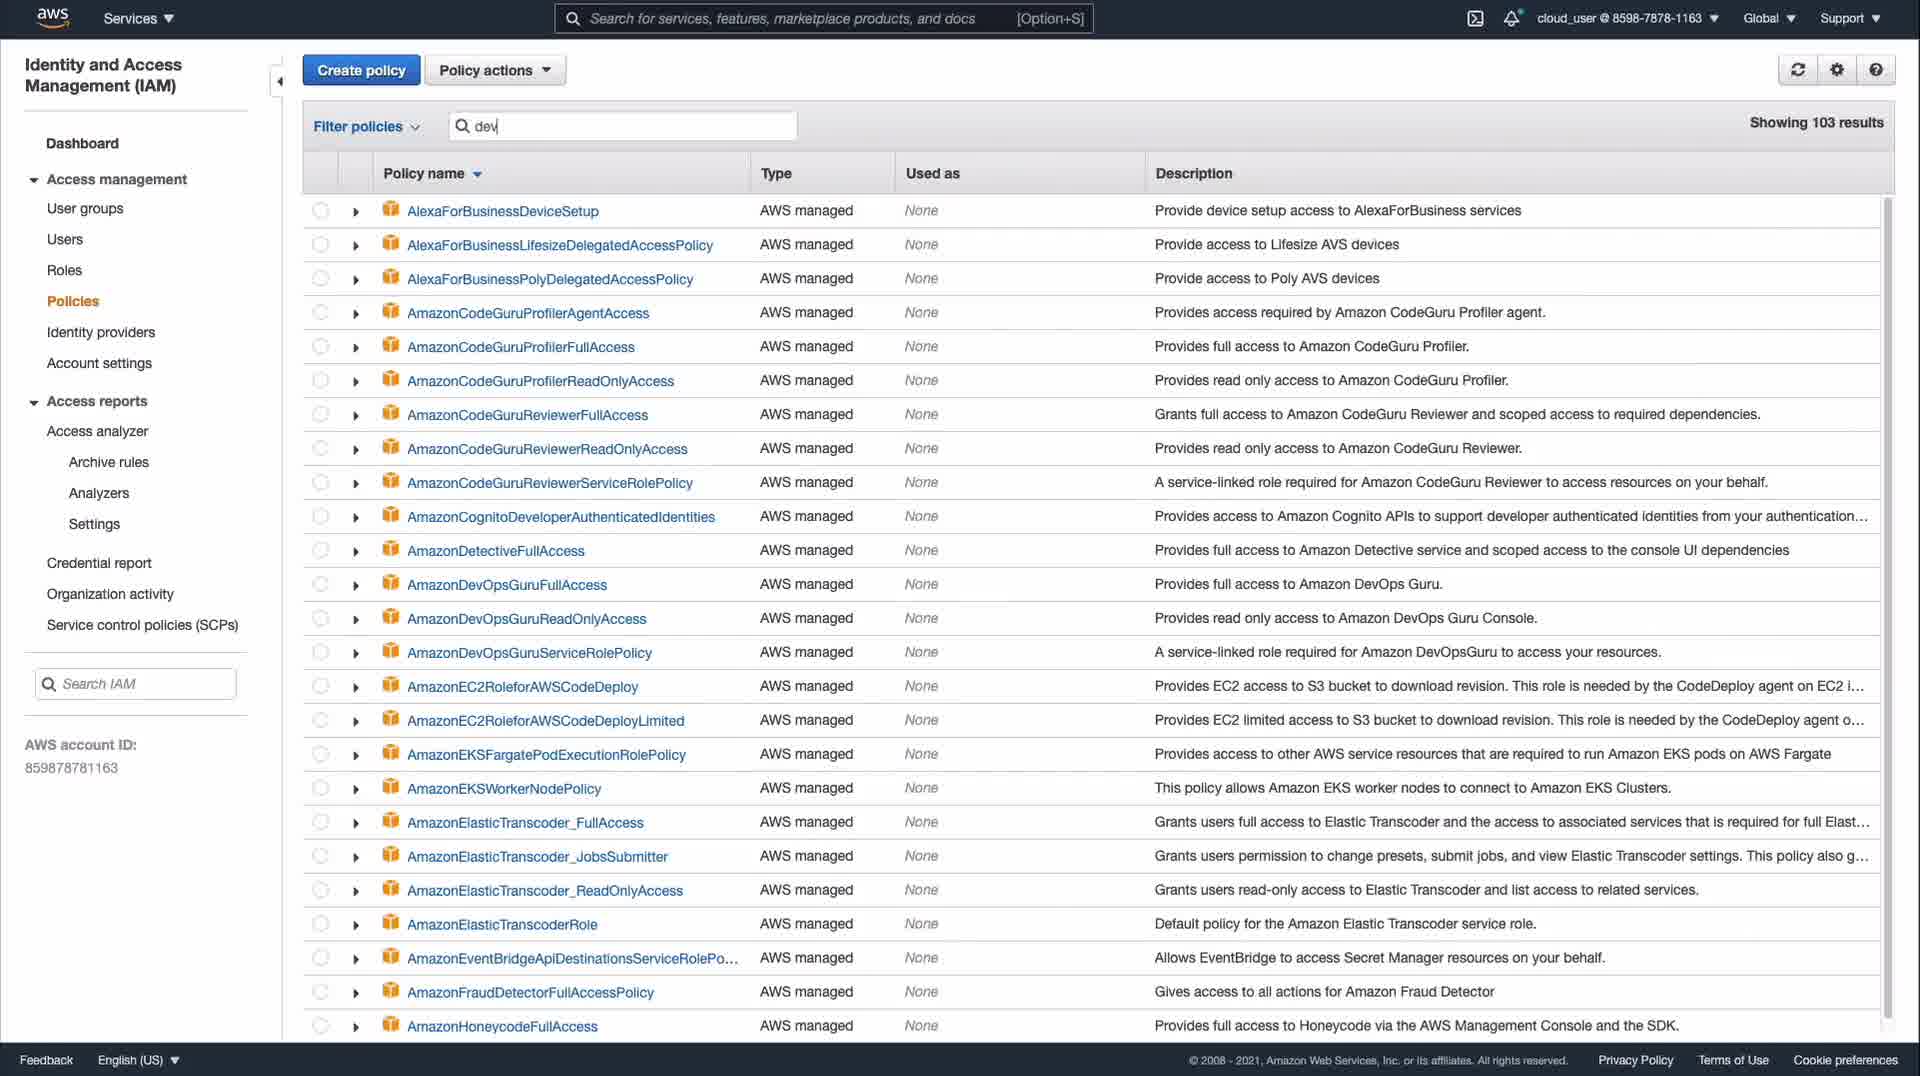Open the CloudShell terminal icon
This screenshot has height=1076, width=1920.
[1475, 18]
